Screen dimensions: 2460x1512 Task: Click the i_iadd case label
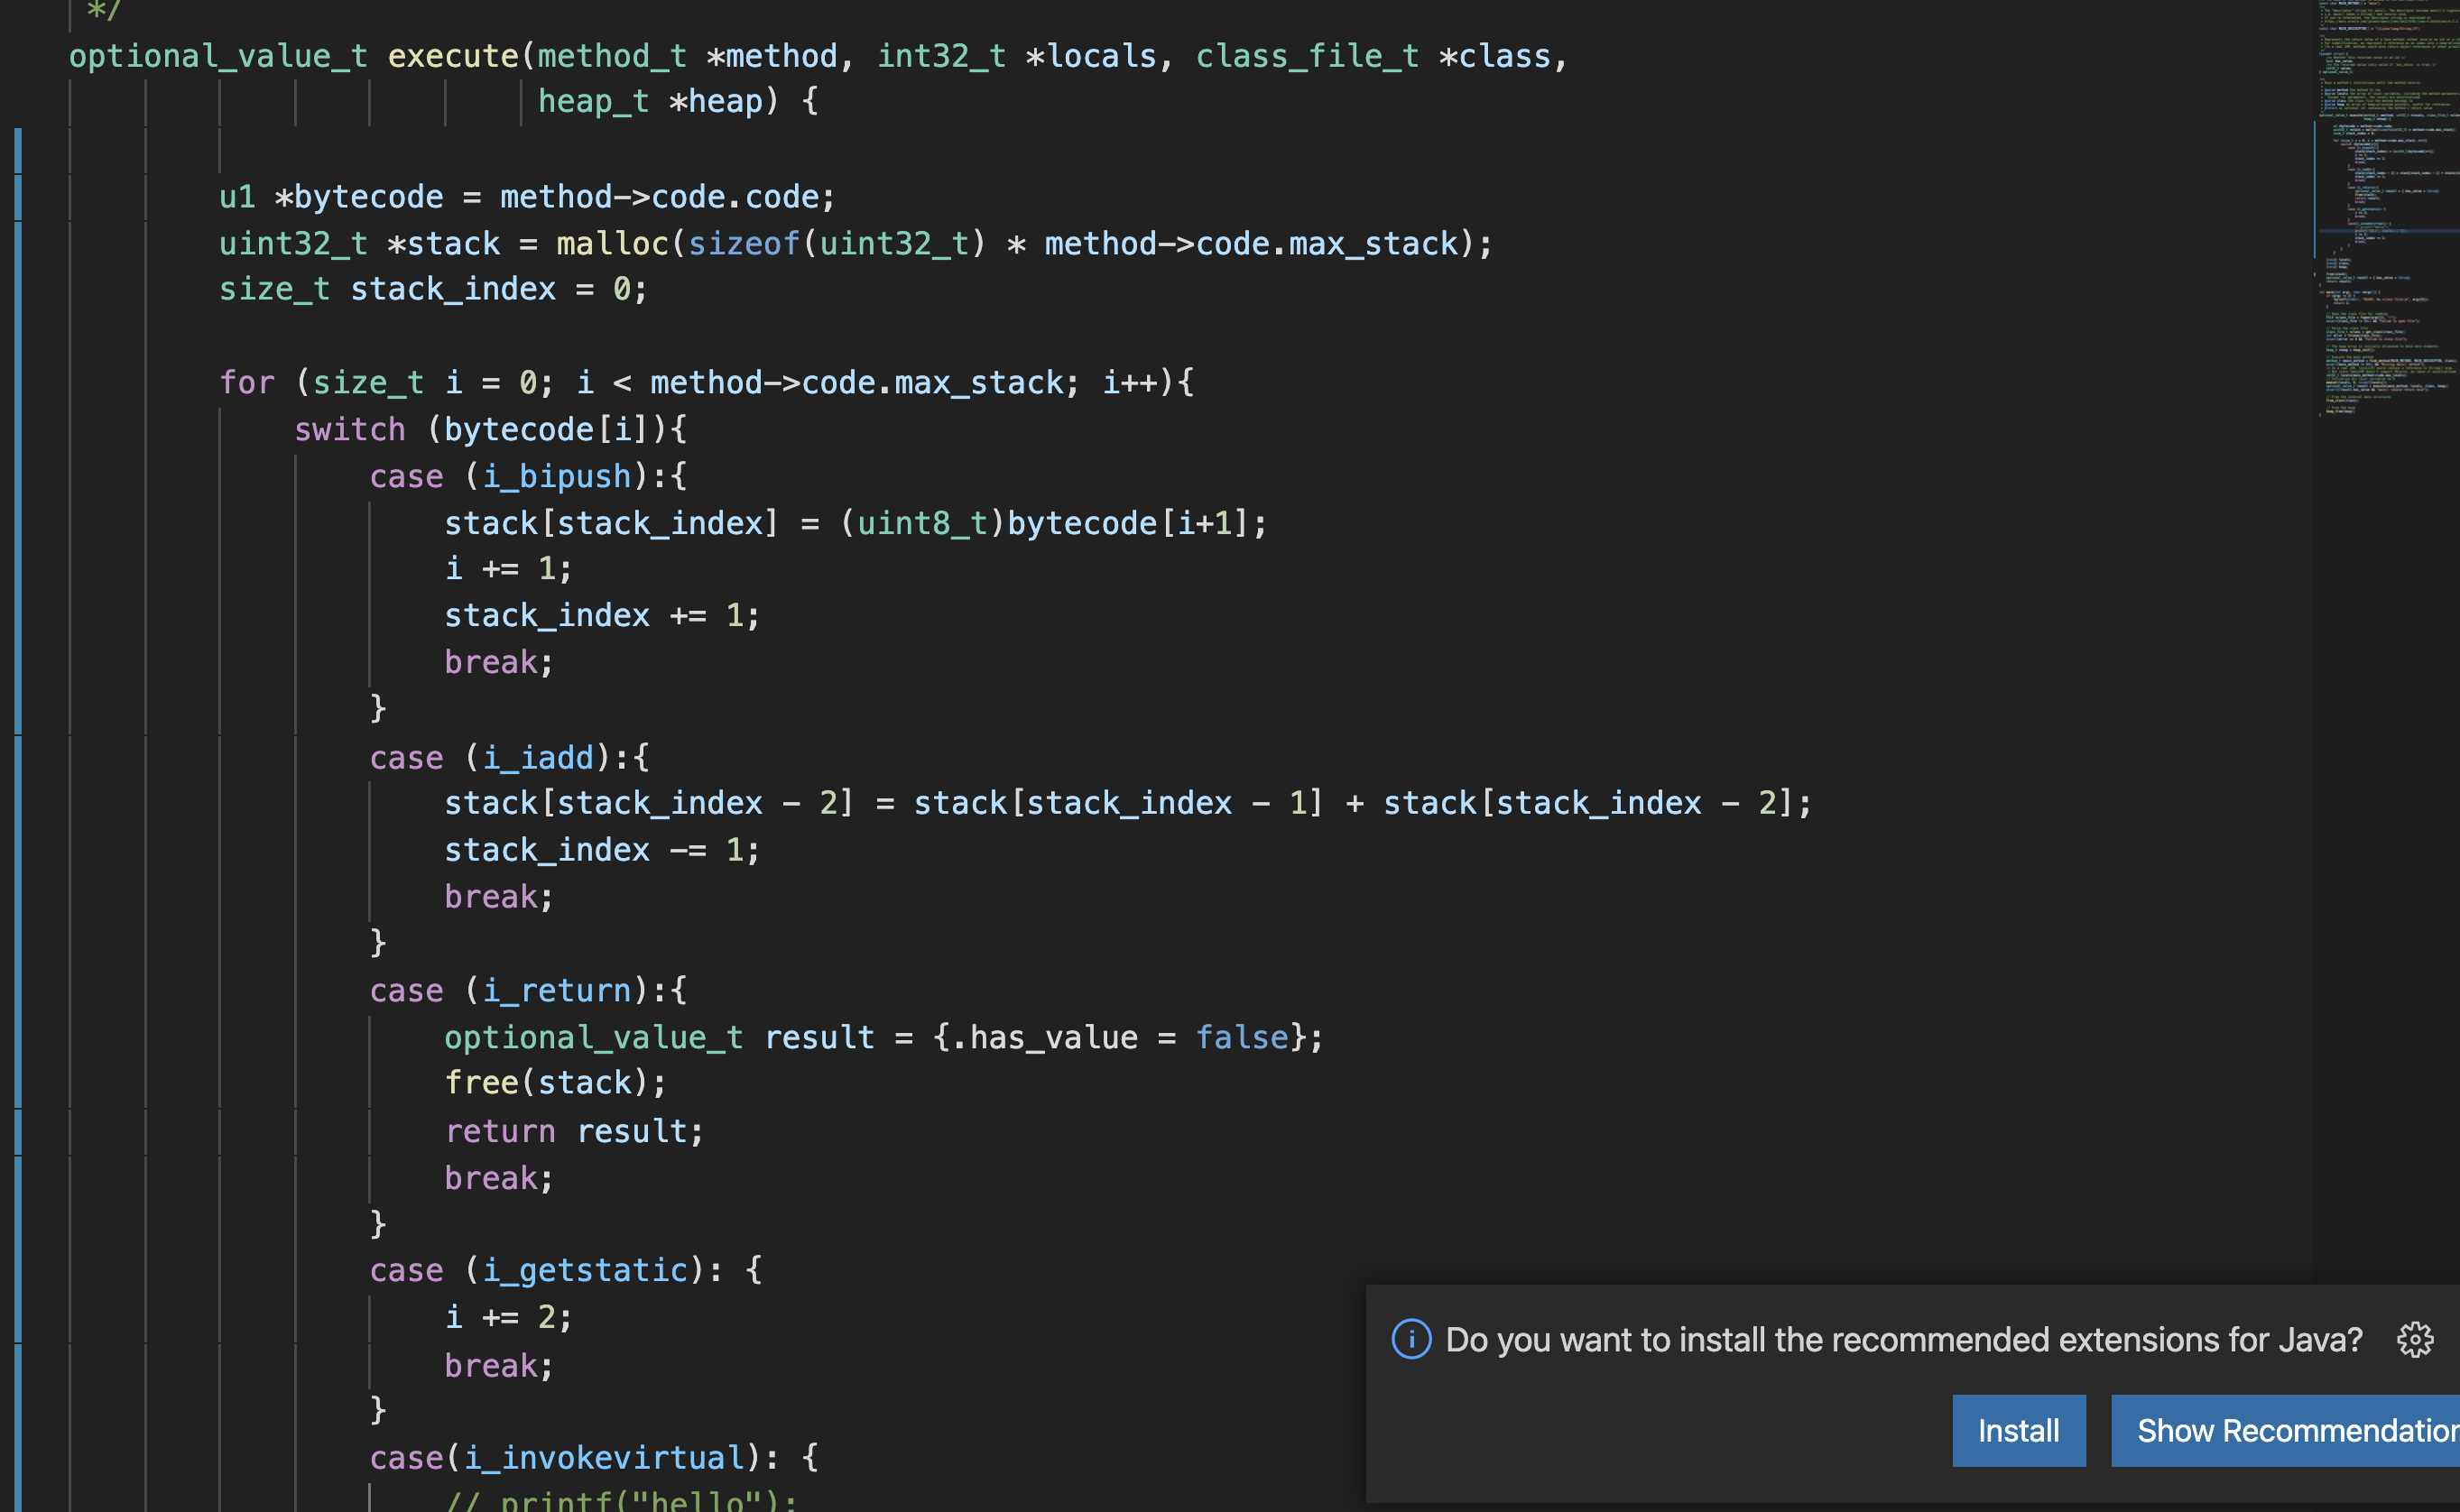pyautogui.click(x=538, y=758)
